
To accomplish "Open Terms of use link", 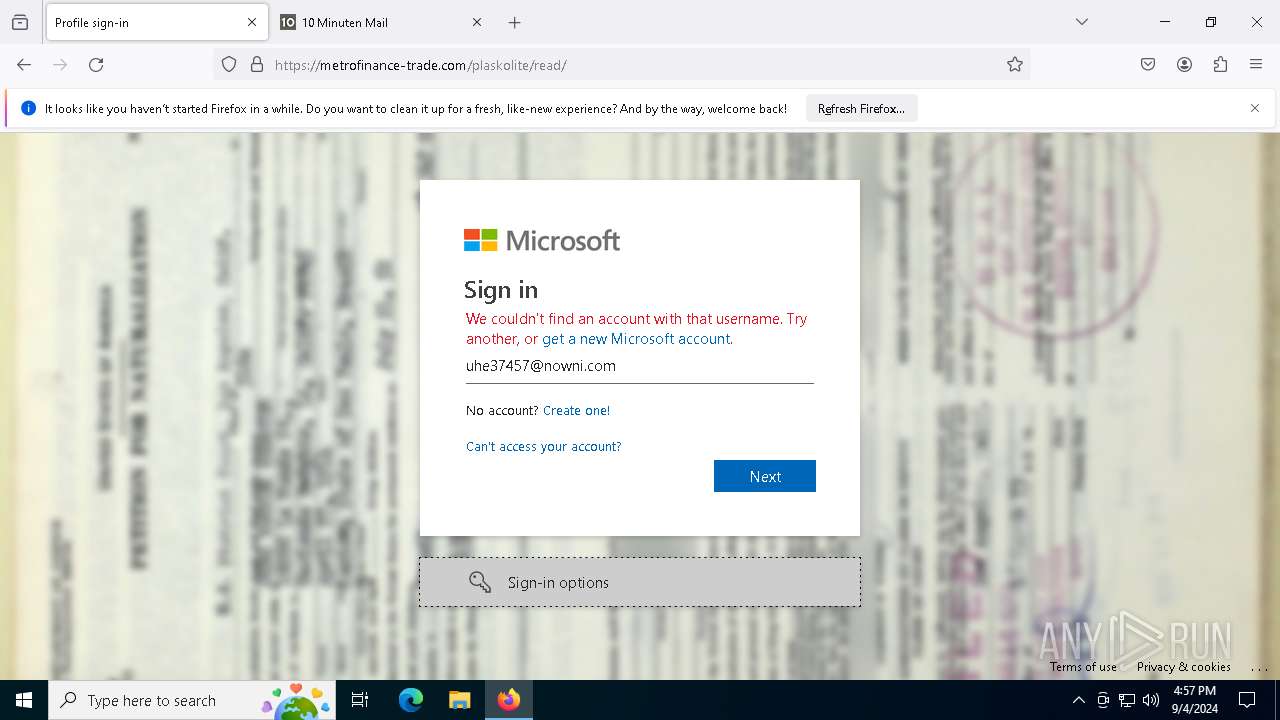I will click(1083, 667).
